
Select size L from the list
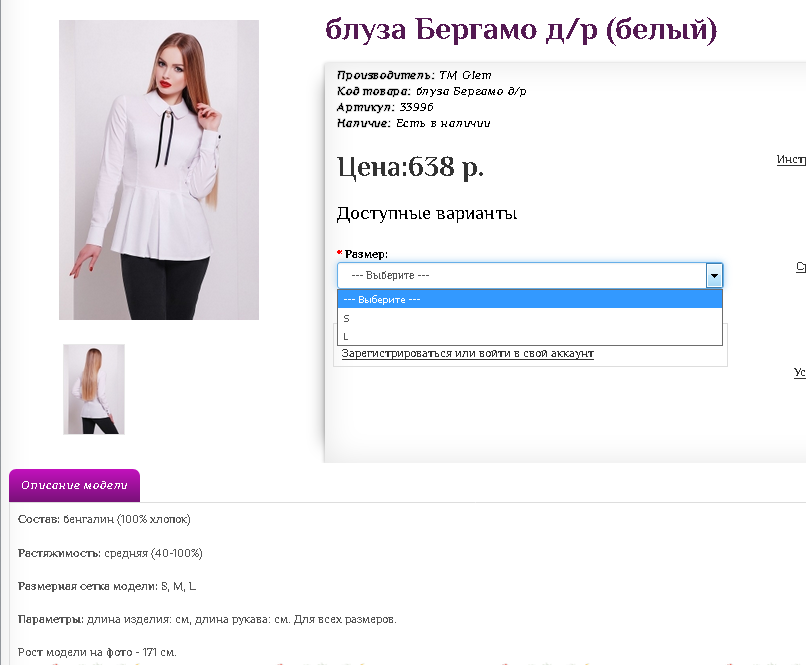click(x=530, y=337)
